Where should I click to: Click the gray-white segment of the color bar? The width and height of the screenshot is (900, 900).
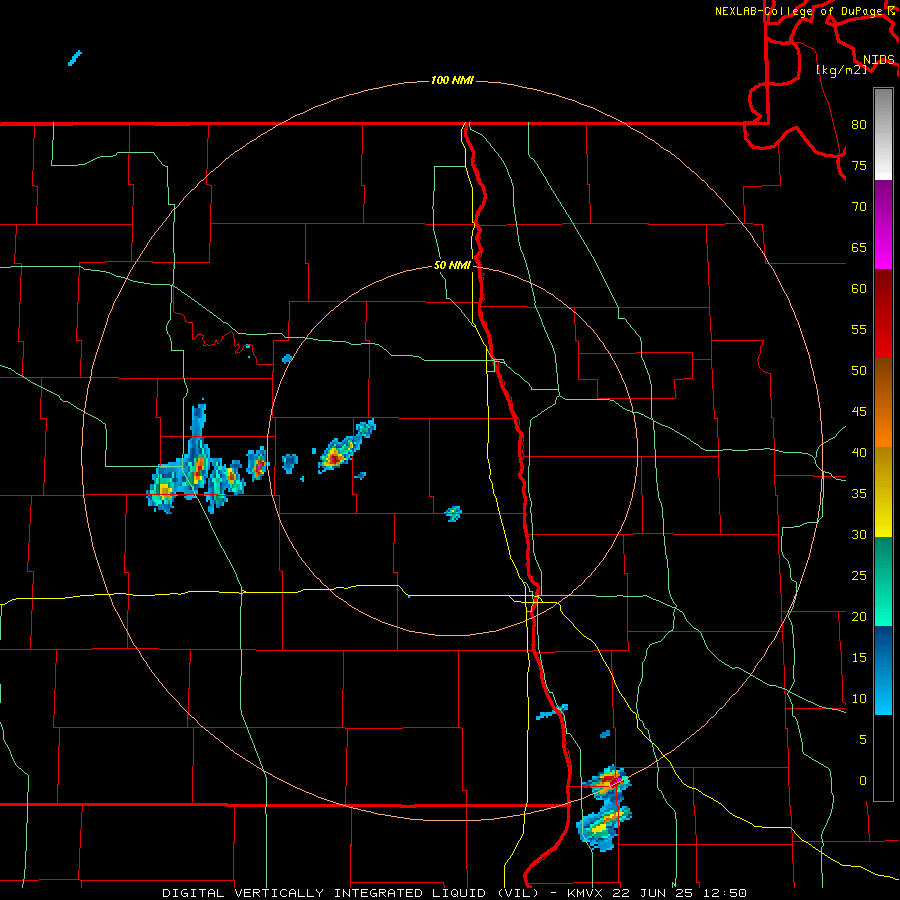[x=883, y=134]
